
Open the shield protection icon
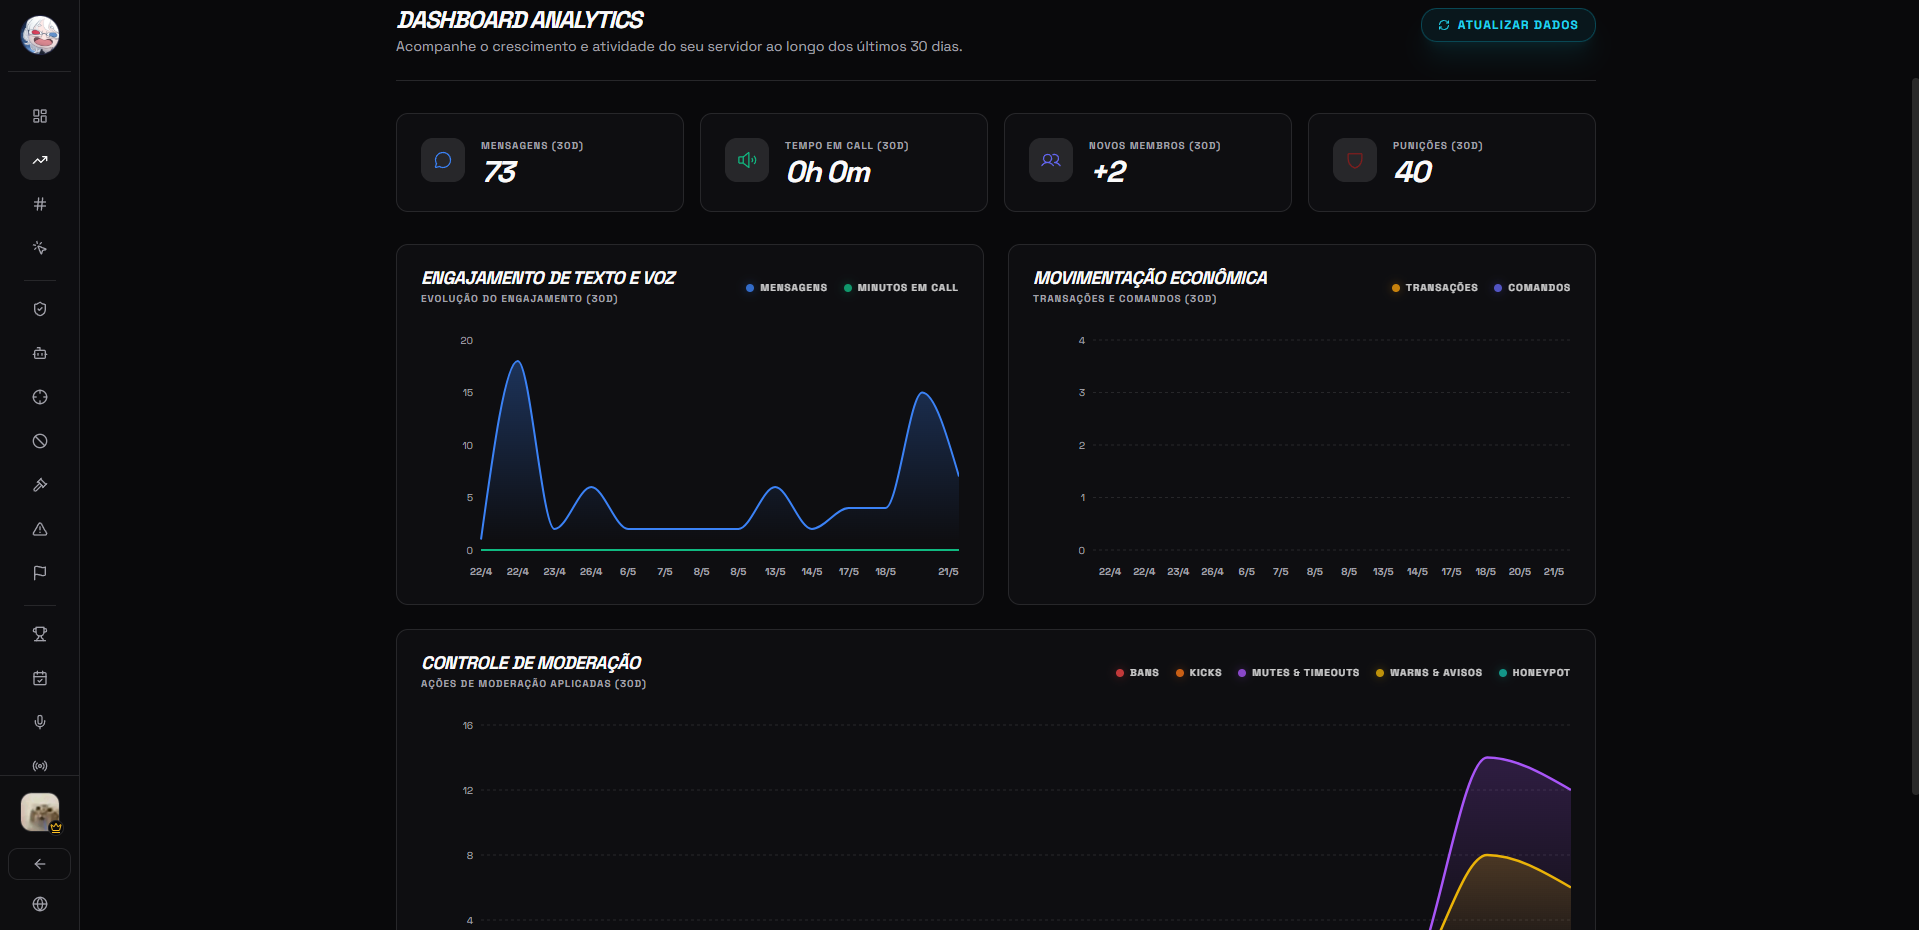(x=40, y=309)
